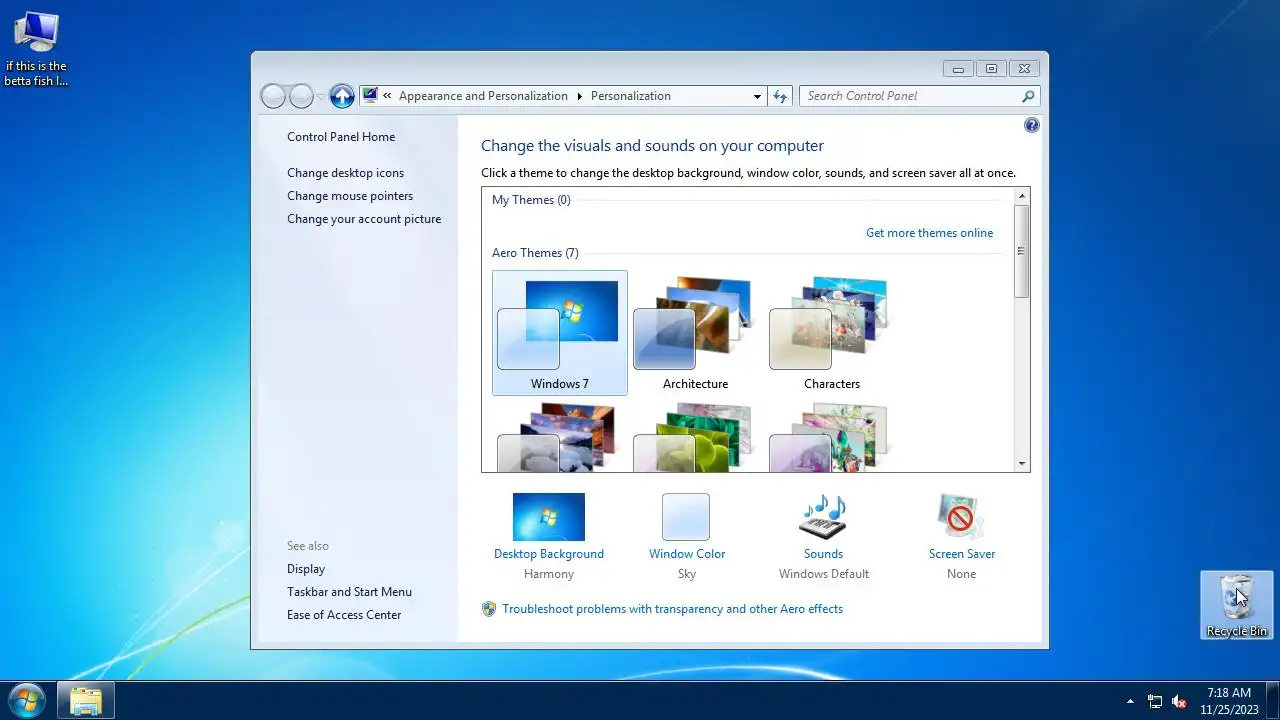Click Appearance and Personalization breadcrumb
Viewport: 1280px width, 720px height.
click(x=483, y=96)
